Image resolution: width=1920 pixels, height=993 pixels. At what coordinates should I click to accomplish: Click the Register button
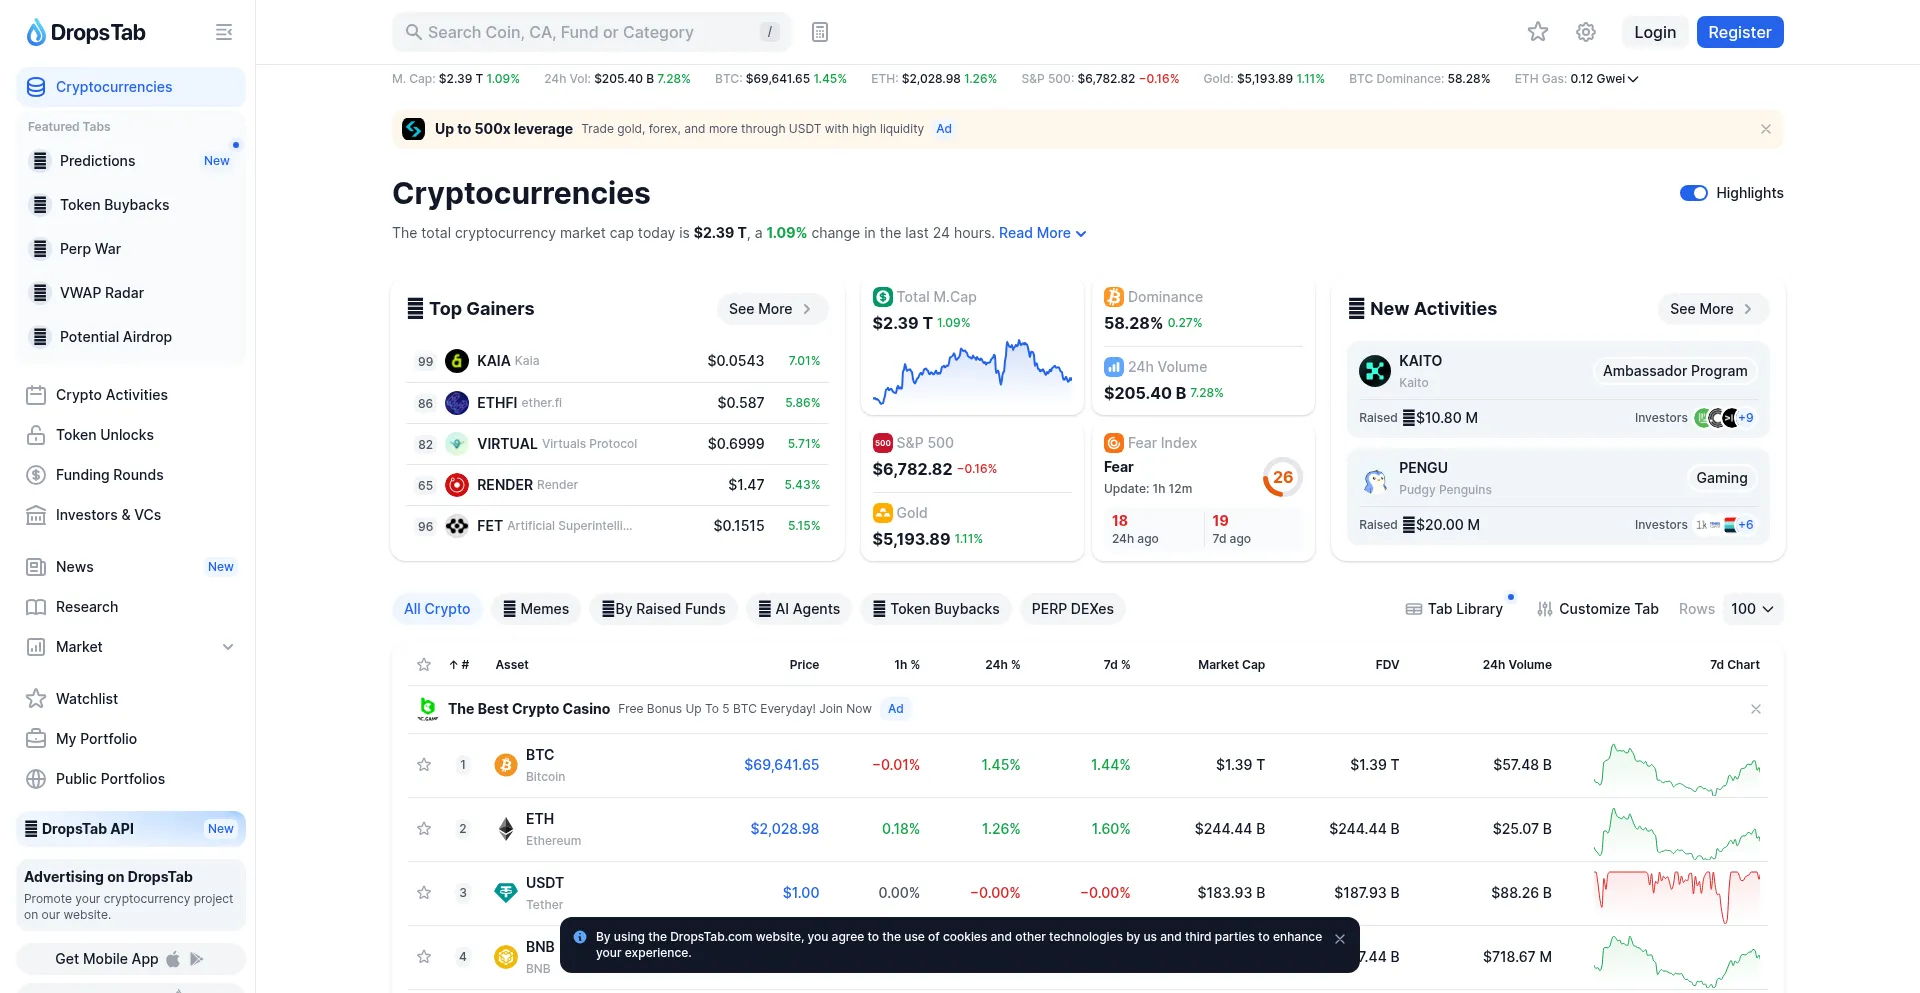1740,32
